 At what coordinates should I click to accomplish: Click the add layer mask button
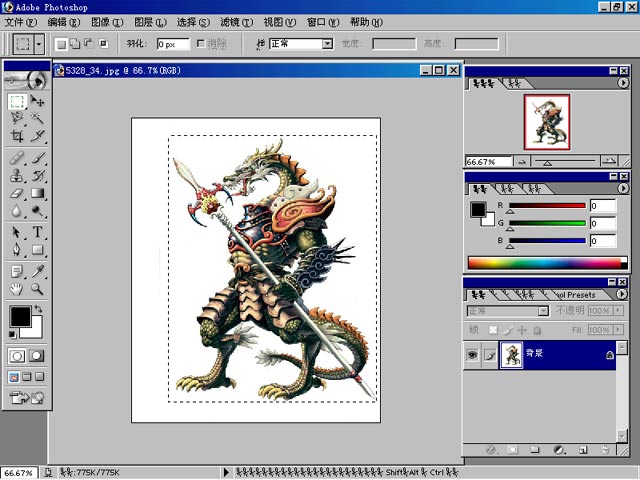pyautogui.click(x=513, y=450)
